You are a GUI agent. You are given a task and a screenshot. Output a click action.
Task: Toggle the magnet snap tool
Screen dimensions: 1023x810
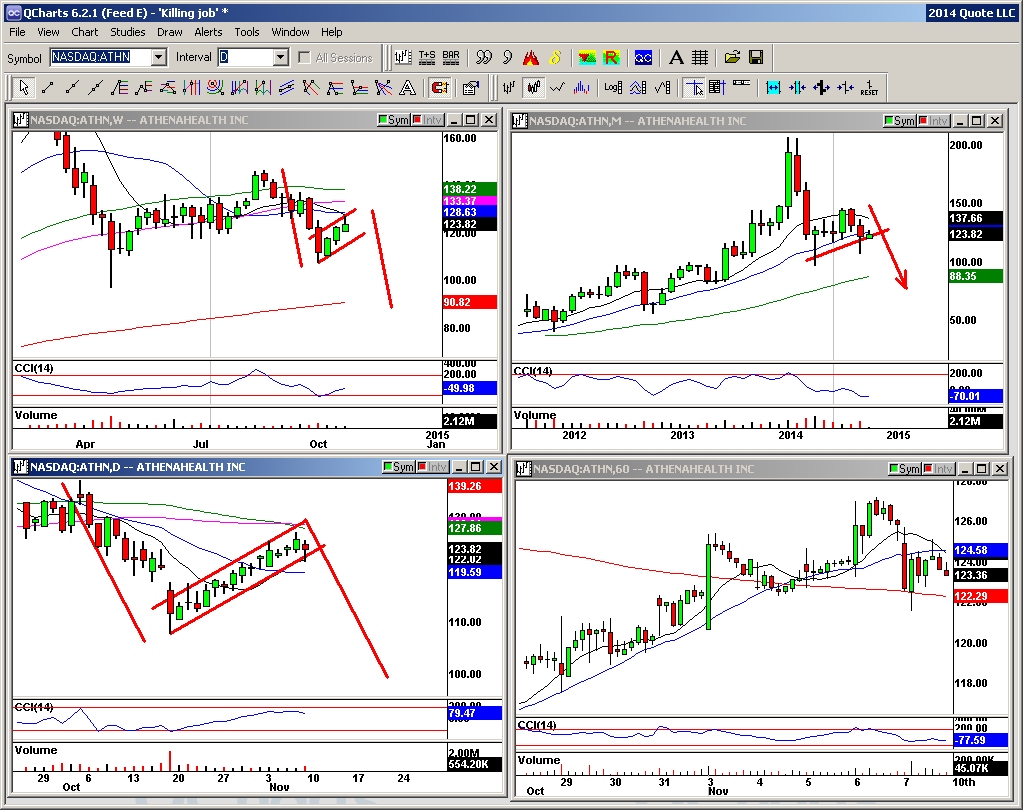[440, 87]
